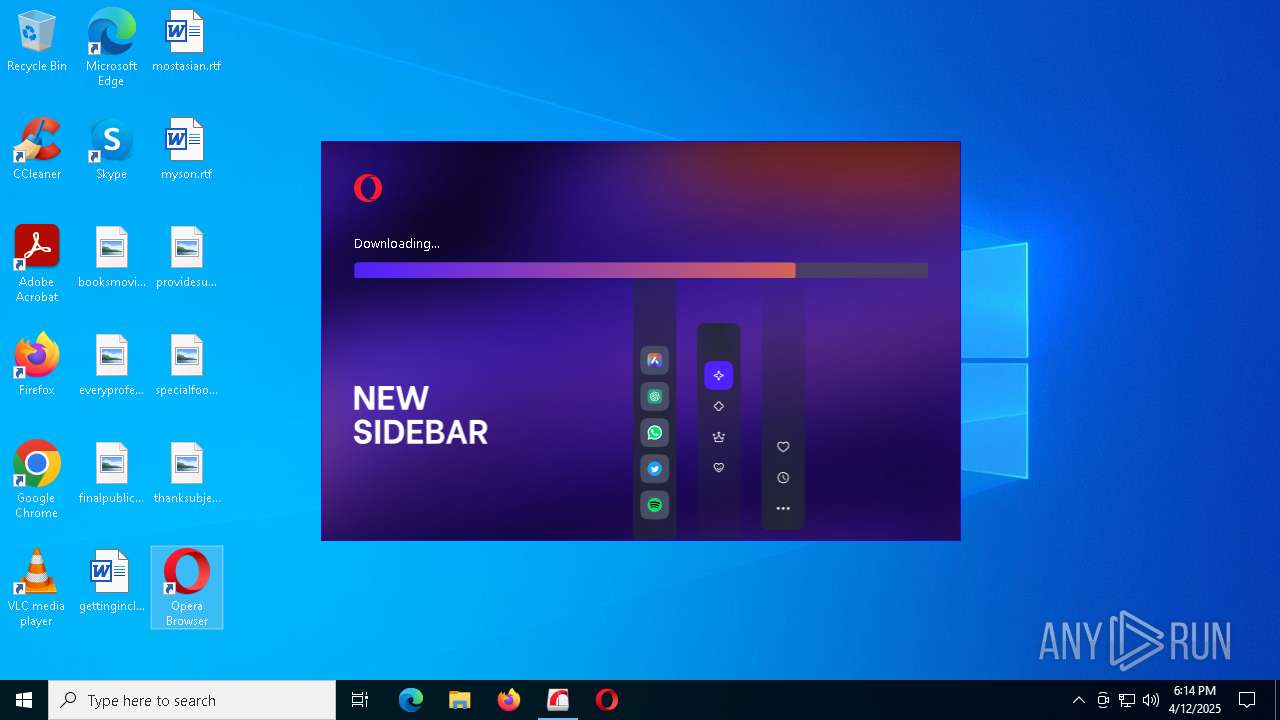
Task: Switch to Opera installer taskbar item
Action: point(558,700)
